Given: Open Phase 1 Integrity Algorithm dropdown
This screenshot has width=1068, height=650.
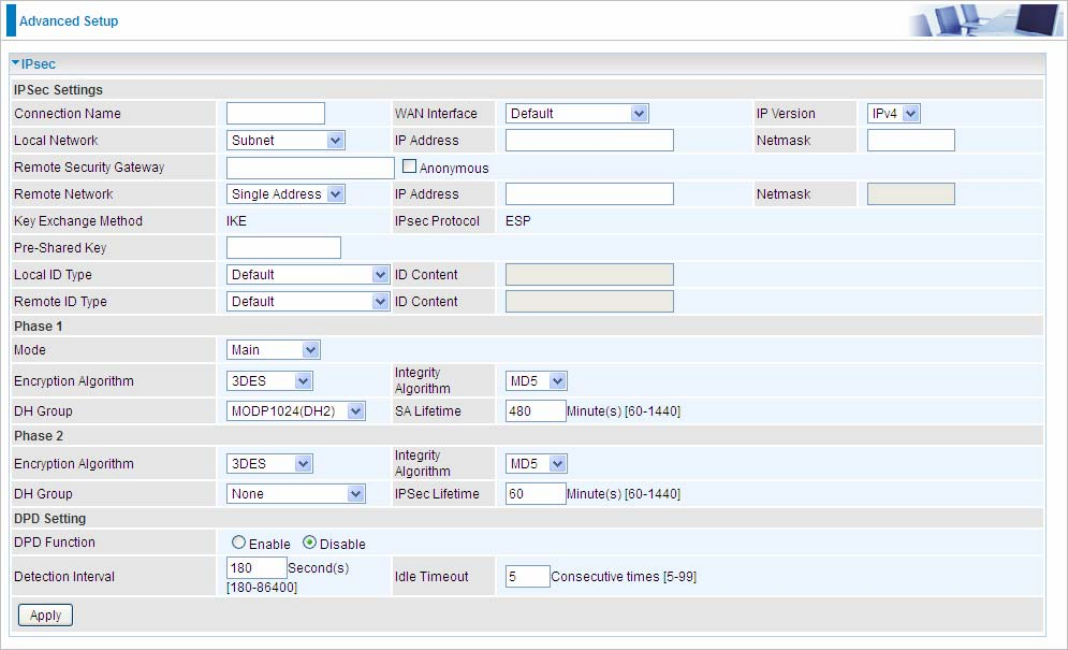Looking at the screenshot, I should [536, 381].
